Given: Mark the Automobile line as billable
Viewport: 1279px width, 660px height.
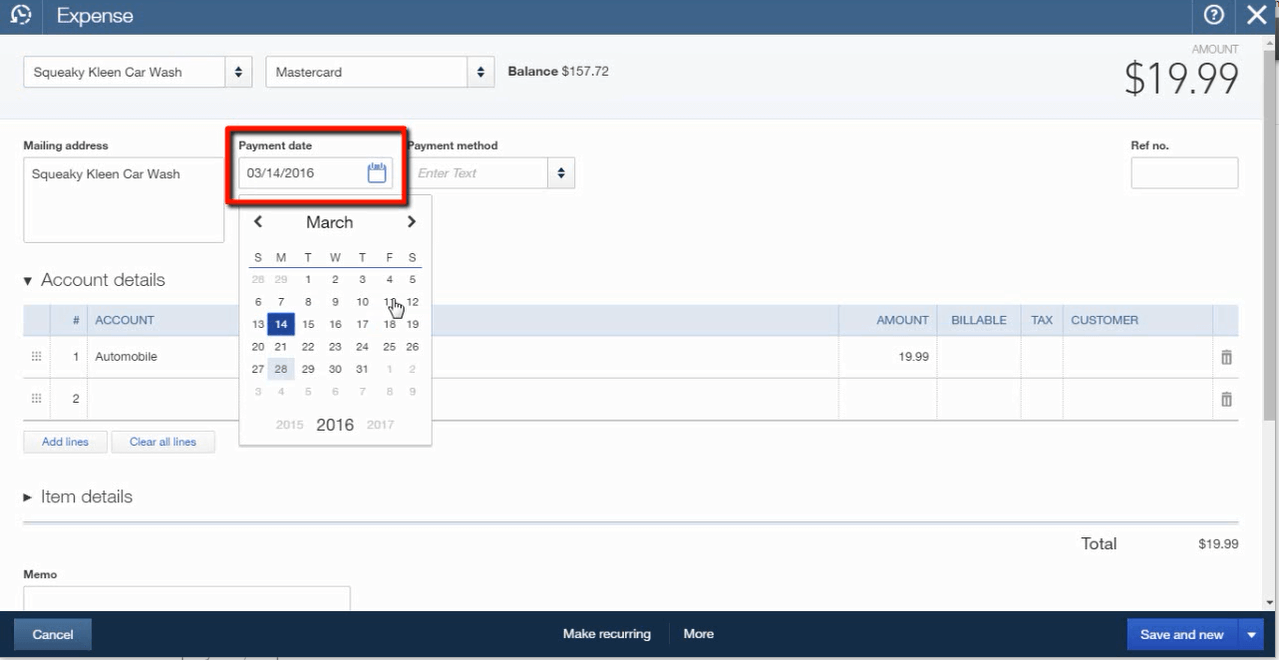Looking at the screenshot, I should tap(978, 356).
